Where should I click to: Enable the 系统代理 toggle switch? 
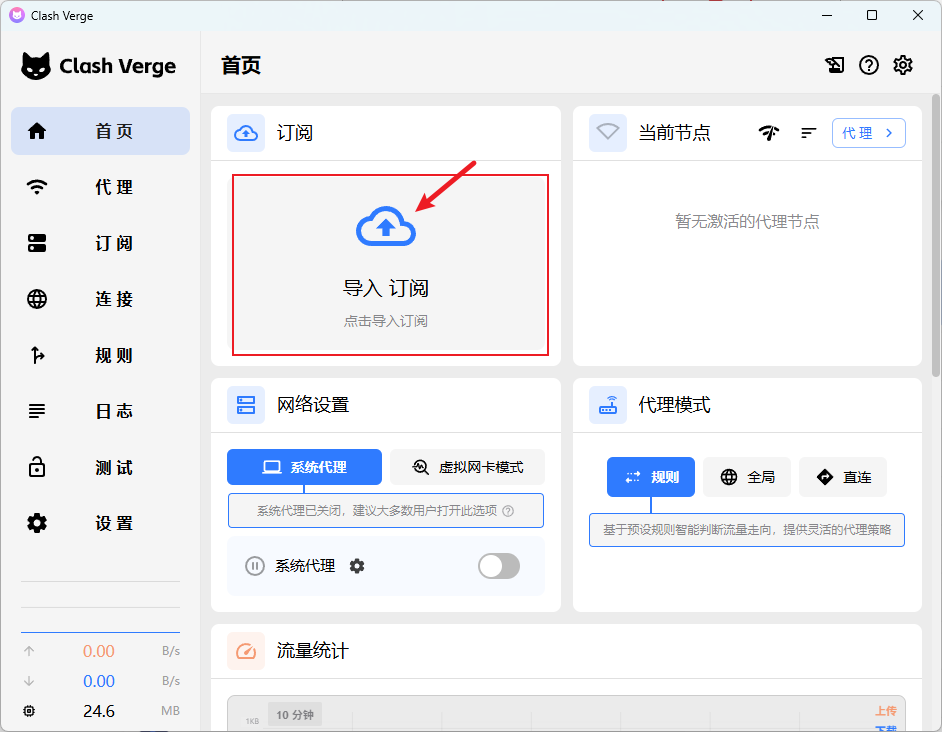click(499, 566)
